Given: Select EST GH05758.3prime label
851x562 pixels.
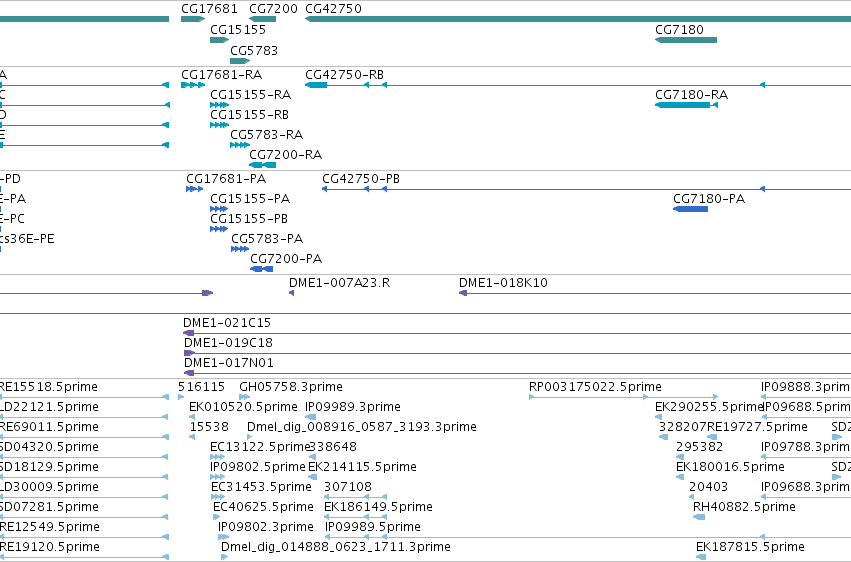Looking at the screenshot, I should pyautogui.click(x=291, y=387).
